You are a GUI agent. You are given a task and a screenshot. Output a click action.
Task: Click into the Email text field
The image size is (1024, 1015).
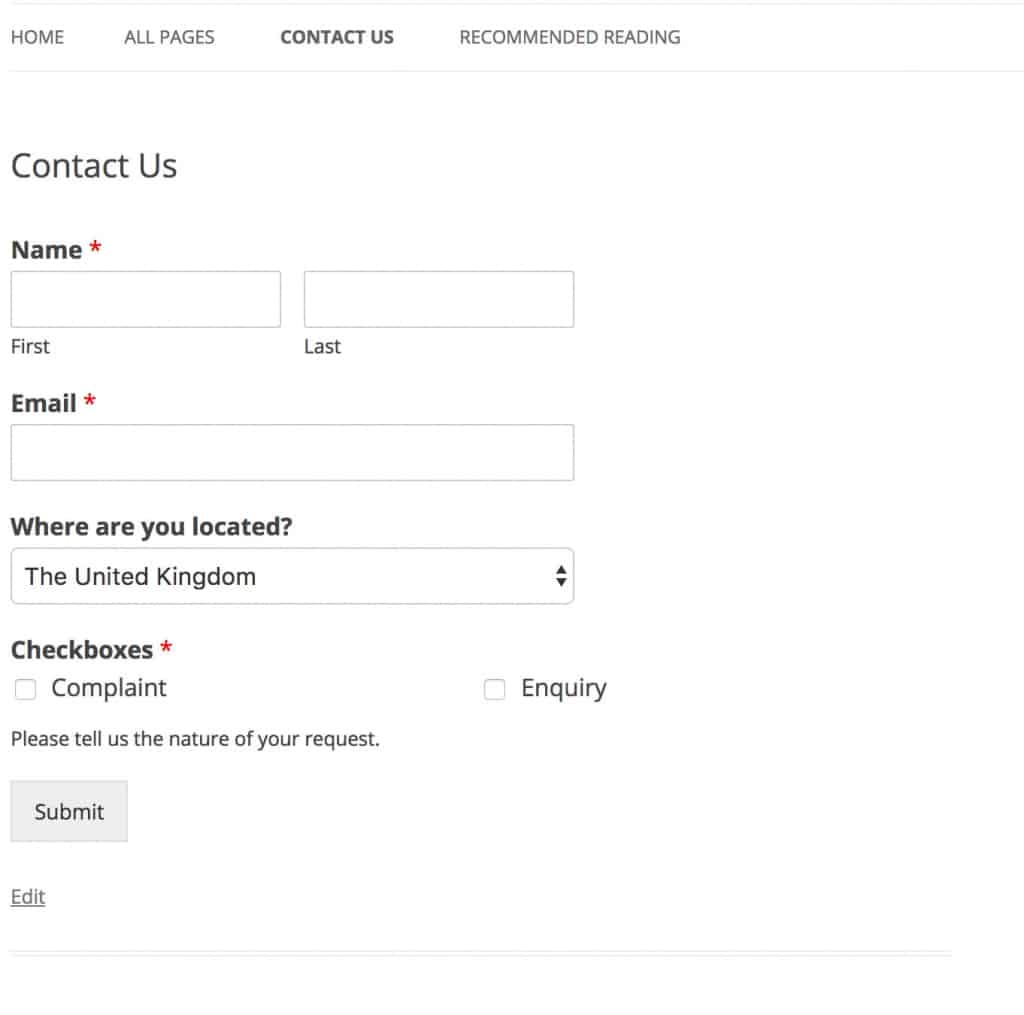click(x=292, y=453)
